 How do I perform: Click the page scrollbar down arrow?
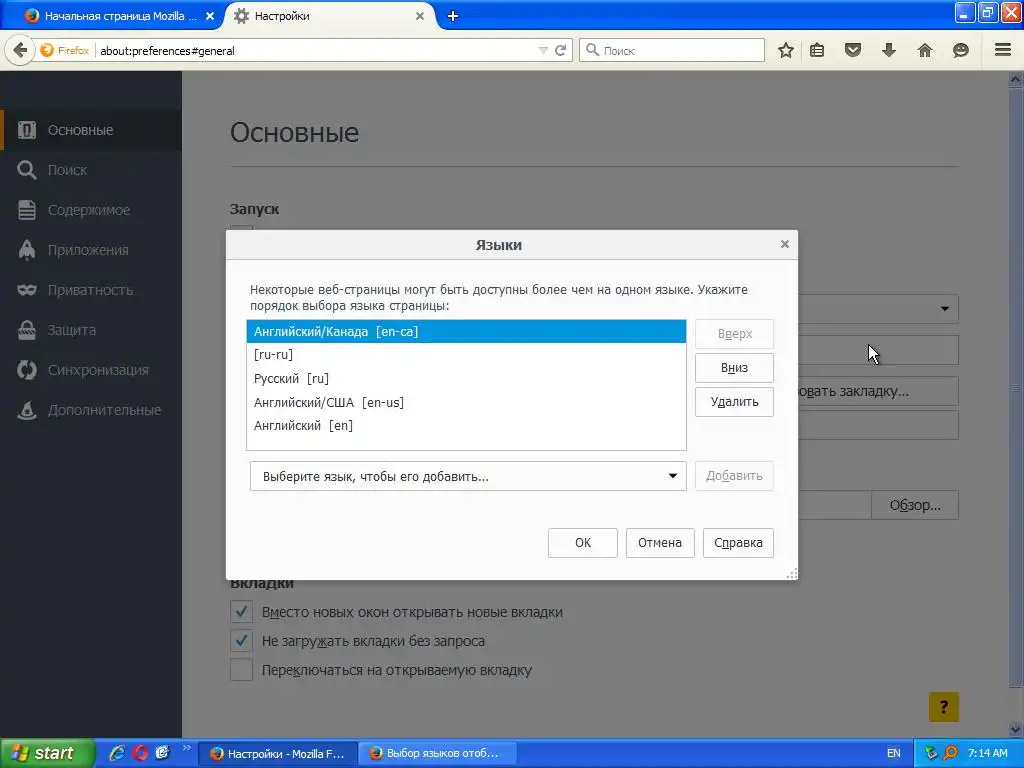click(1015, 729)
